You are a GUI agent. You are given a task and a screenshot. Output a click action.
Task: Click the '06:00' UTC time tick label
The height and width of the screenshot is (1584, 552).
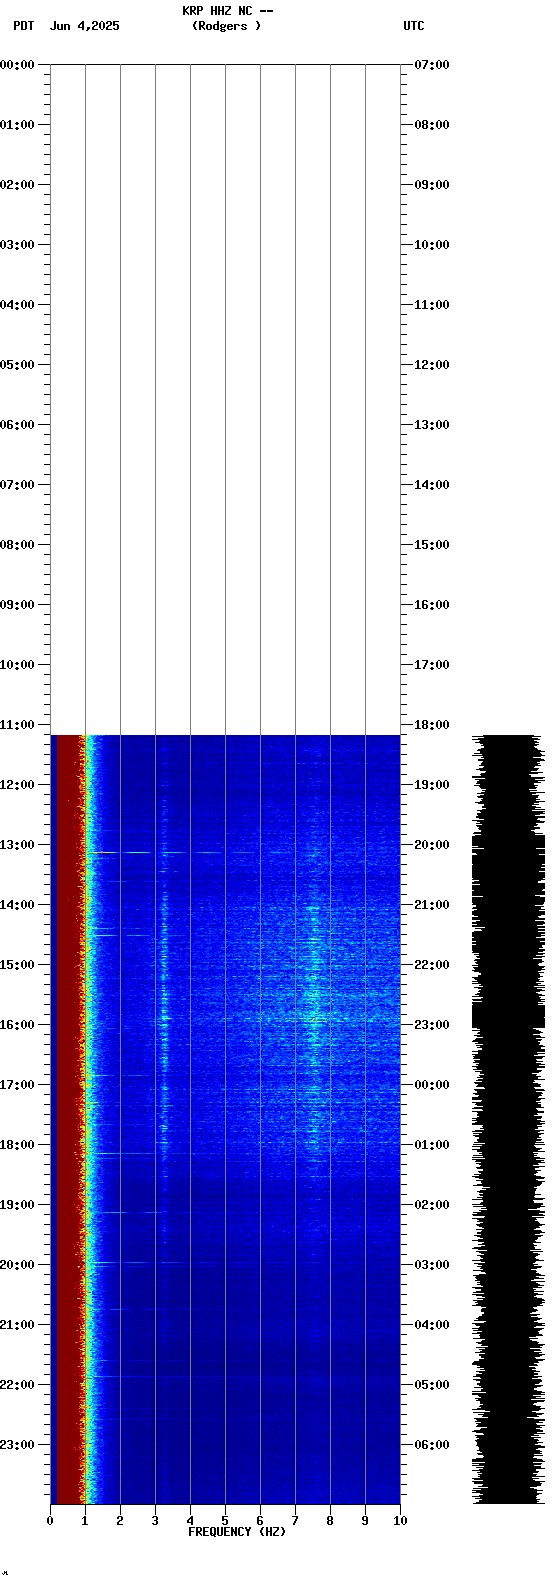point(432,1445)
